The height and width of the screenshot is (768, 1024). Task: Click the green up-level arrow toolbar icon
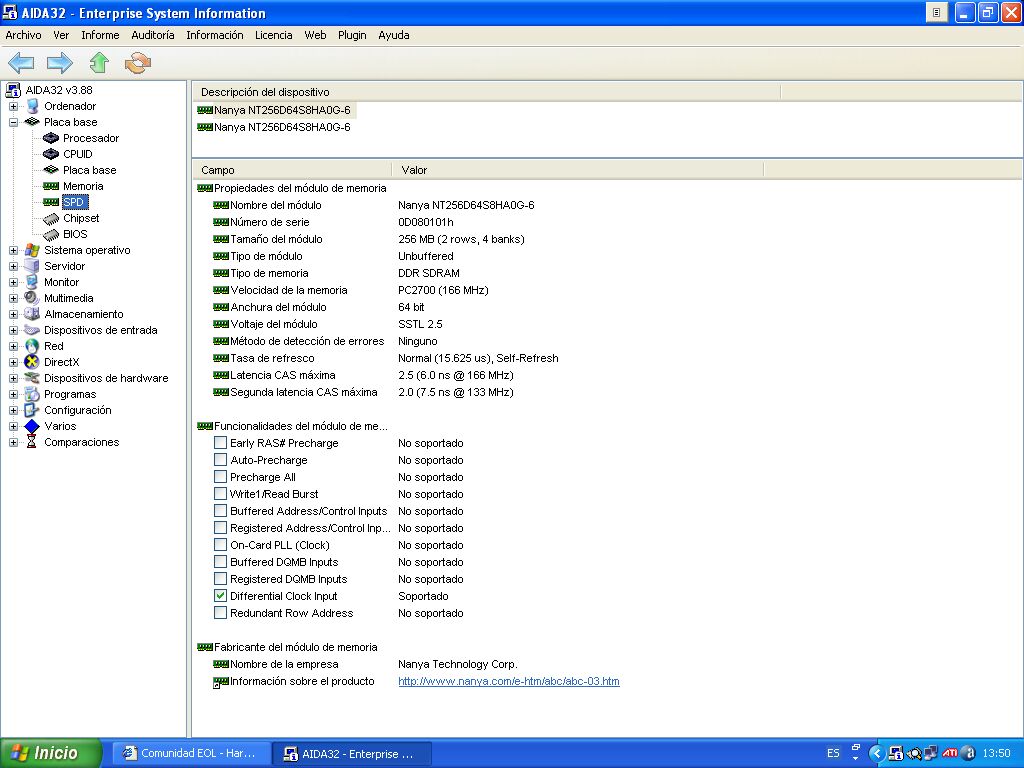click(98, 63)
